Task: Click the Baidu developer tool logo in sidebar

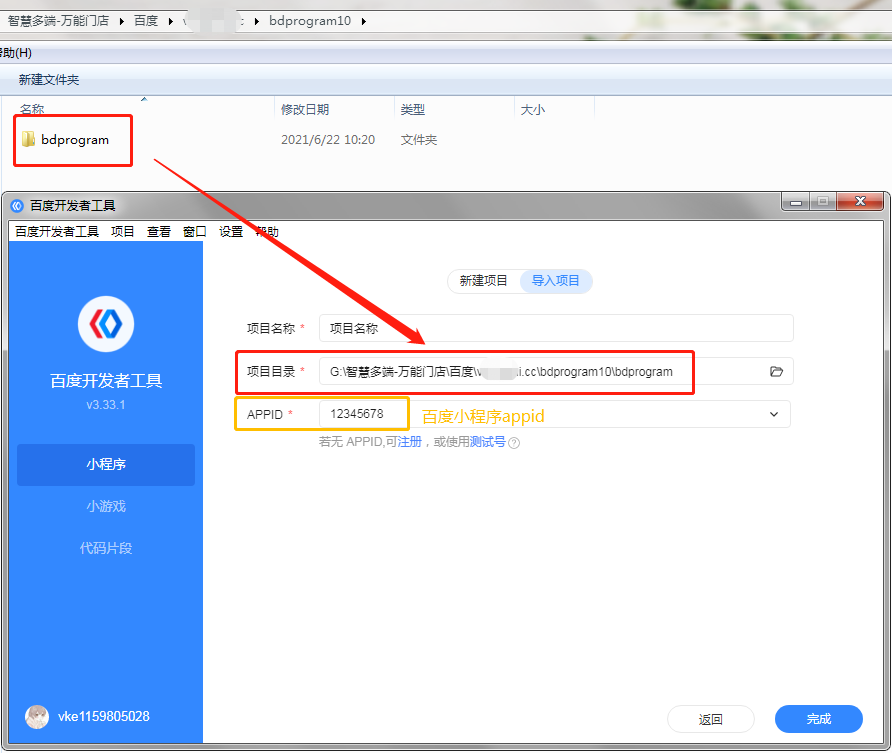Action: (106, 324)
